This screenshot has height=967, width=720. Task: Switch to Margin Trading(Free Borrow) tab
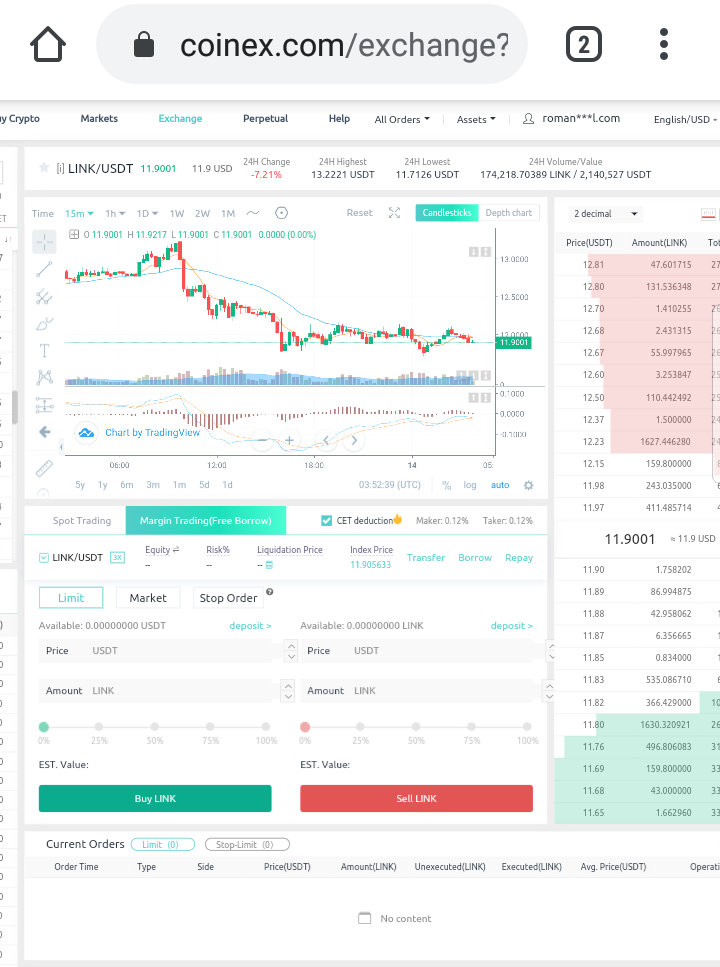tap(205, 521)
